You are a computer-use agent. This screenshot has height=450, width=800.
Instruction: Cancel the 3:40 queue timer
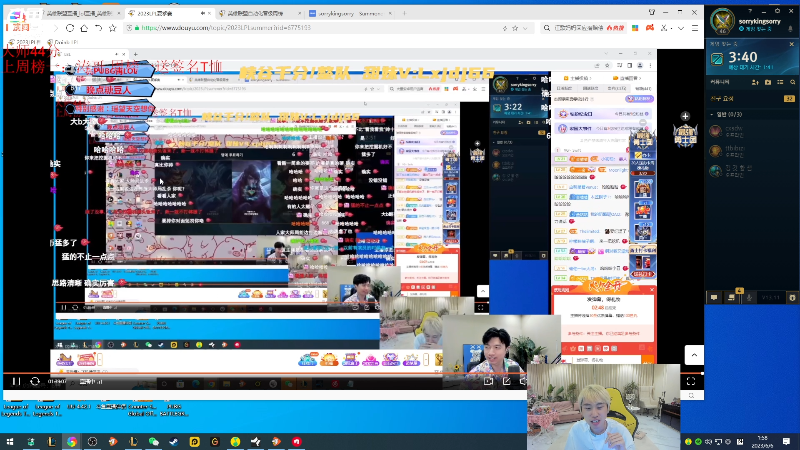click(791, 44)
